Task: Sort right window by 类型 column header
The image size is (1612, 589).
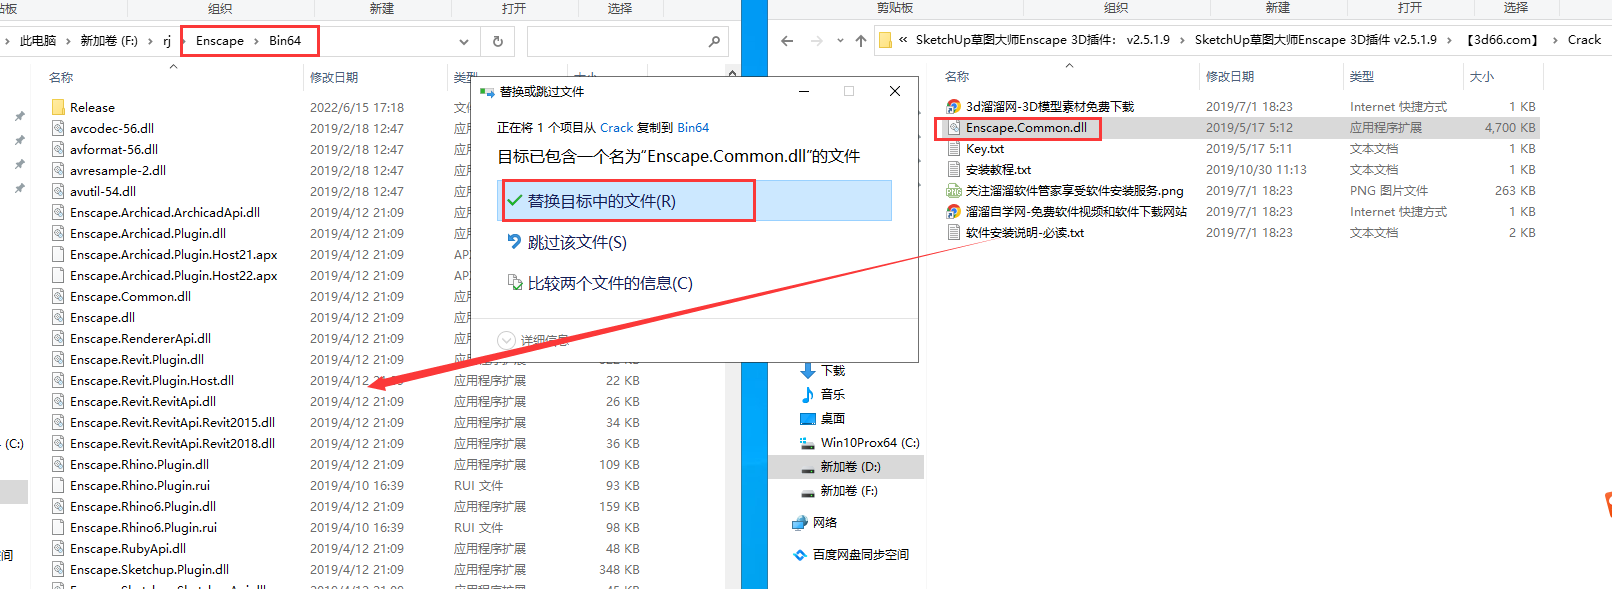Action: (1361, 76)
